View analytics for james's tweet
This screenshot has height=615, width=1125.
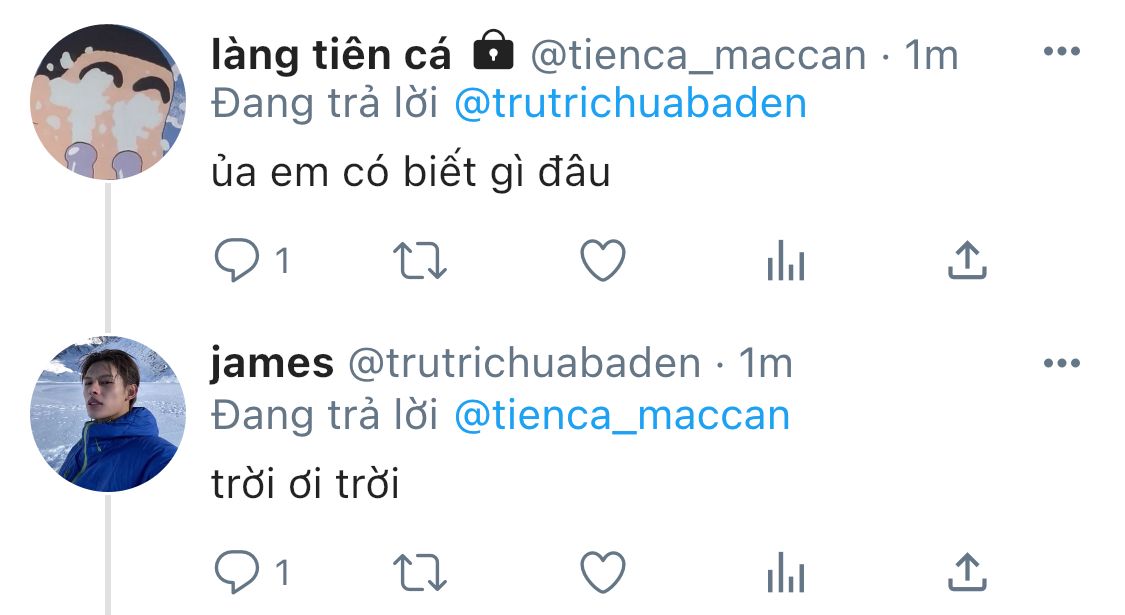point(785,575)
